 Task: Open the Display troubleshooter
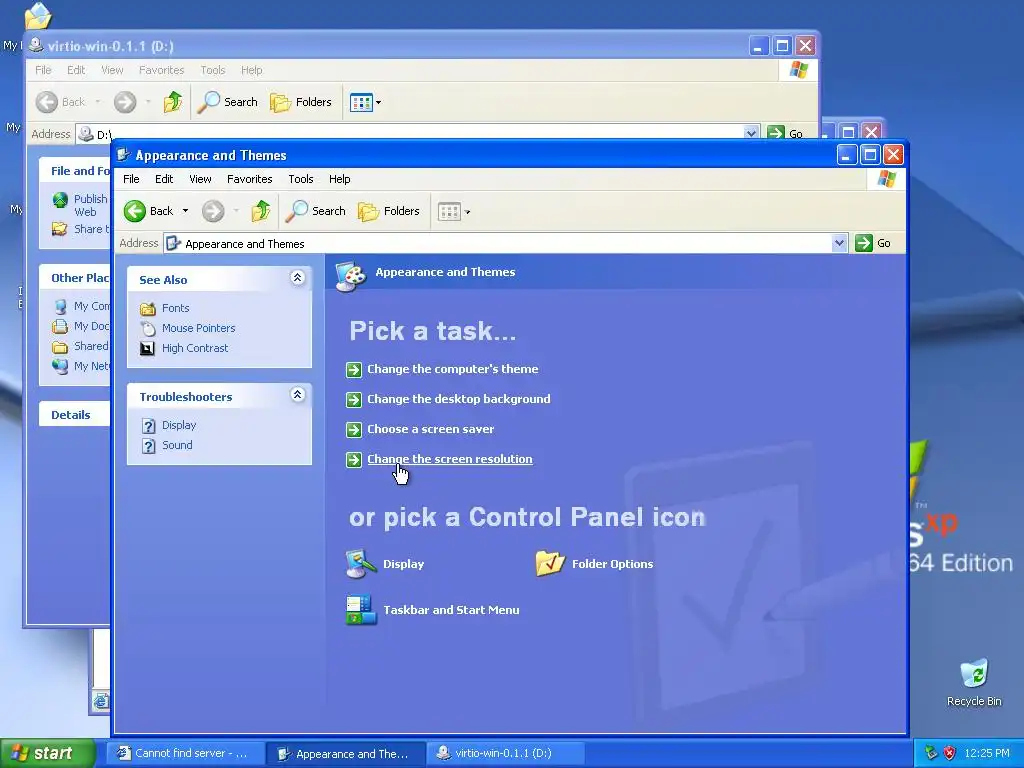168,425
